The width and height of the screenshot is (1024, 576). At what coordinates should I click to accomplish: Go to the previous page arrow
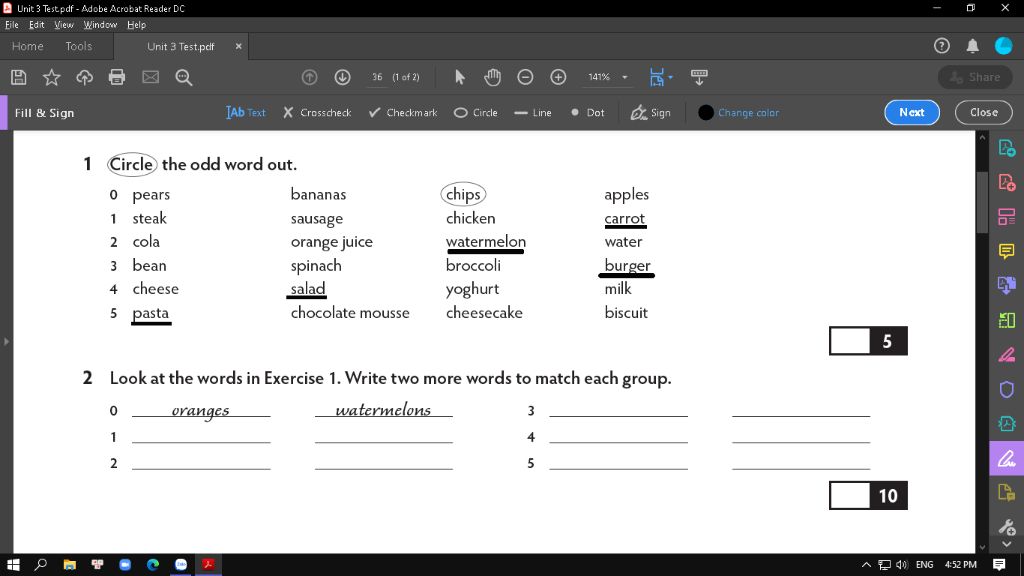(310, 77)
